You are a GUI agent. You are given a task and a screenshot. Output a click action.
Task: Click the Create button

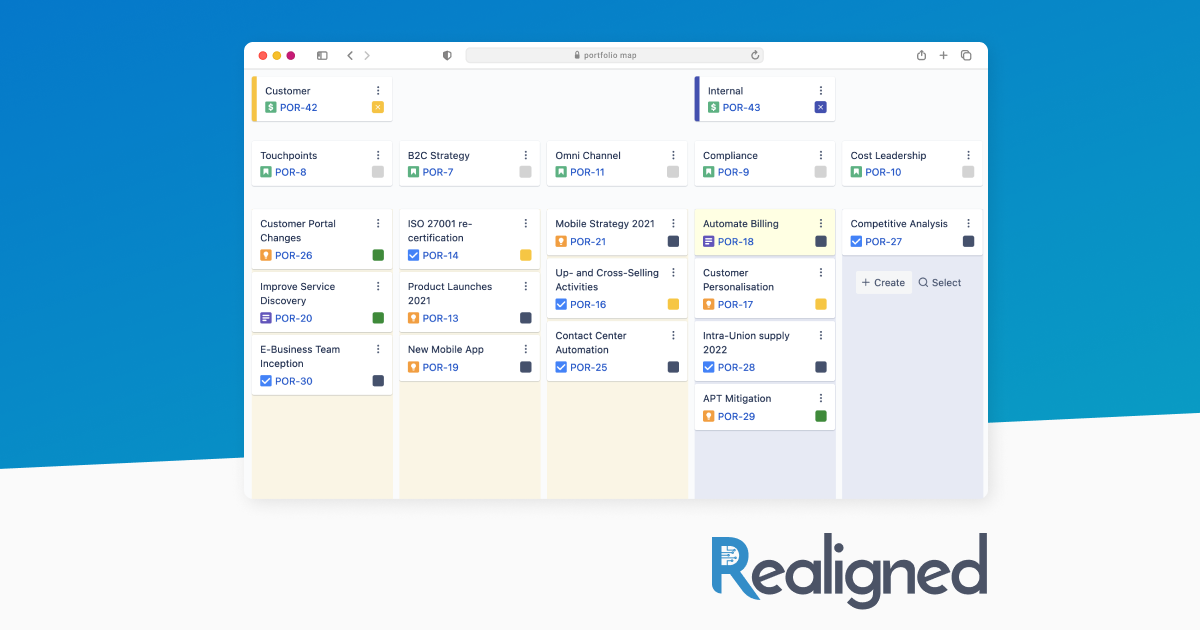coord(883,282)
